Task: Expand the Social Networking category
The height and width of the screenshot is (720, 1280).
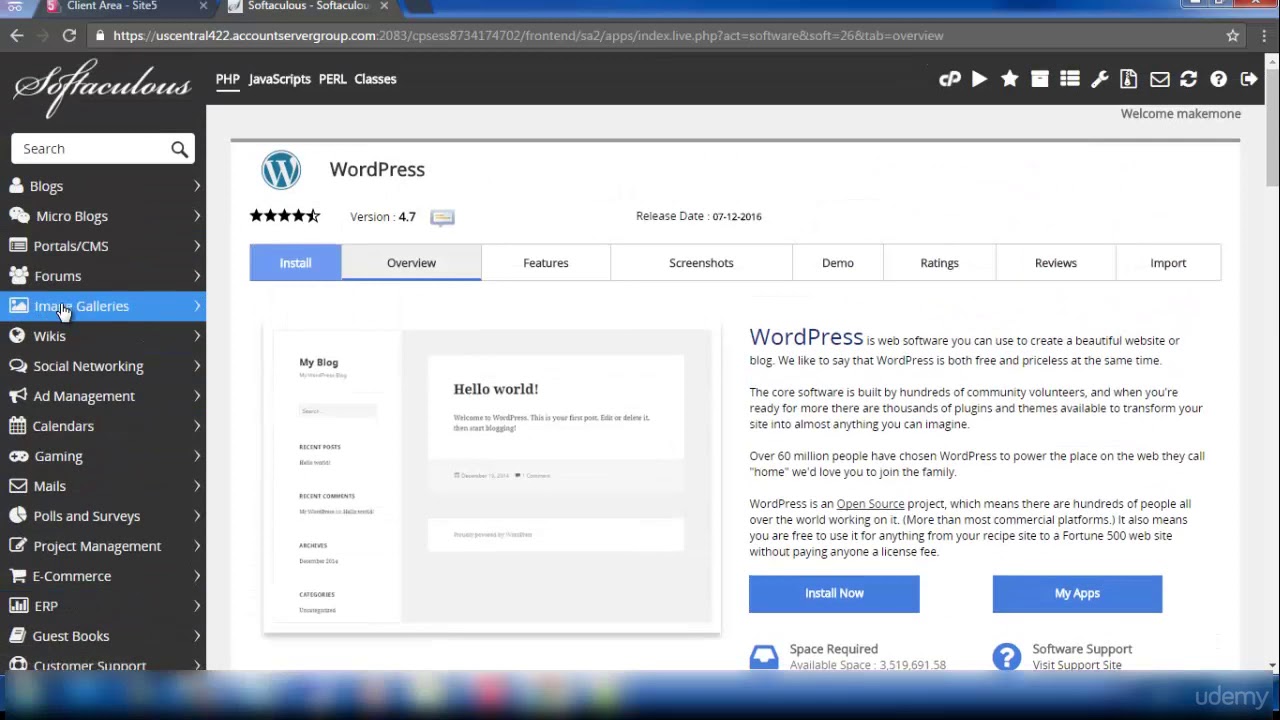Action: pyautogui.click(x=103, y=366)
